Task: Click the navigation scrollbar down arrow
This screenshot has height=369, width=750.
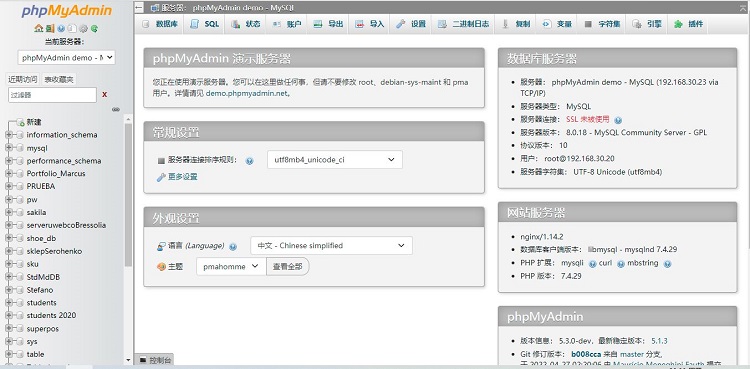Action: [128, 360]
